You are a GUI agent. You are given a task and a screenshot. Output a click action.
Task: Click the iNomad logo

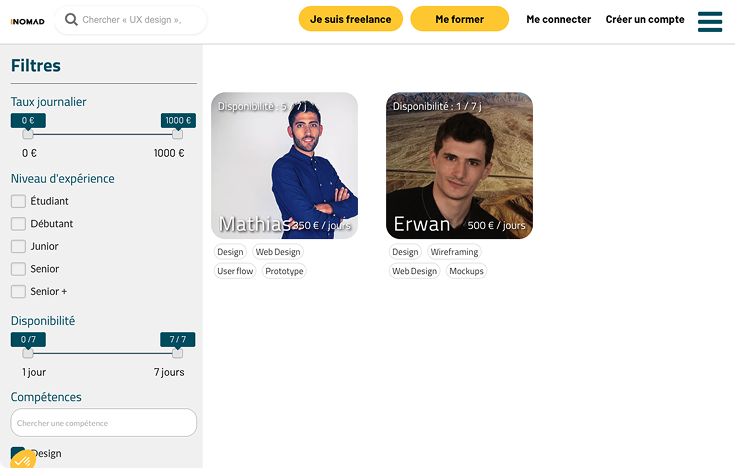click(28, 22)
